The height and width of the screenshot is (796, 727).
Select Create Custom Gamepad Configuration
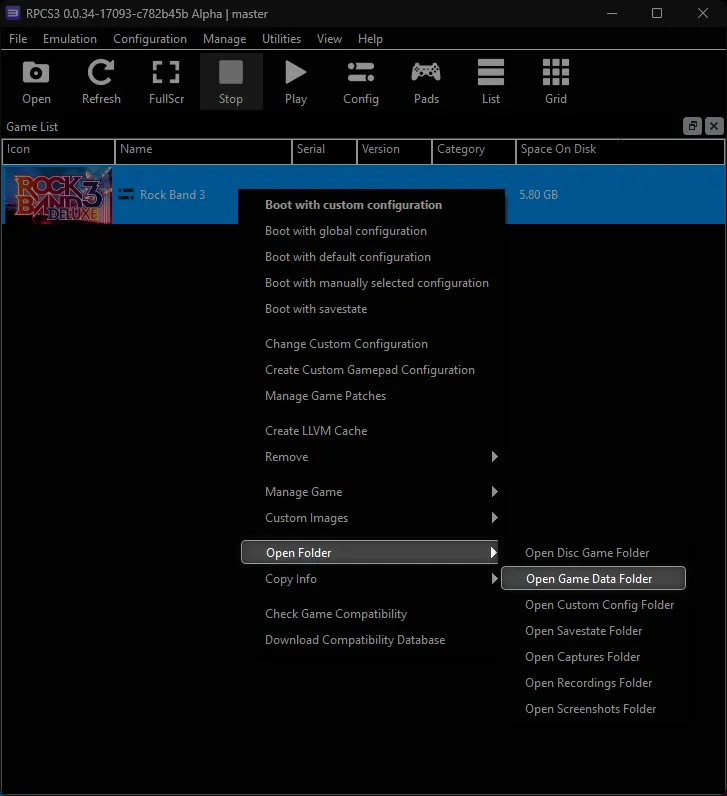click(x=371, y=370)
